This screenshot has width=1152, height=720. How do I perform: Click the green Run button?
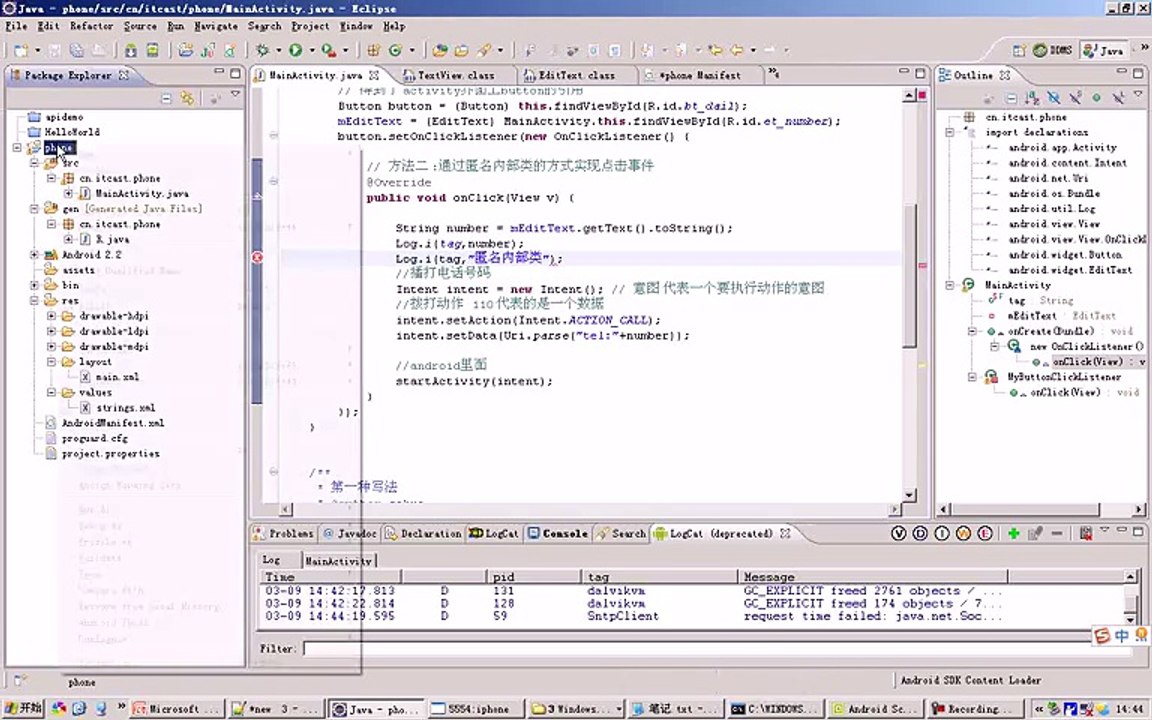pos(295,50)
